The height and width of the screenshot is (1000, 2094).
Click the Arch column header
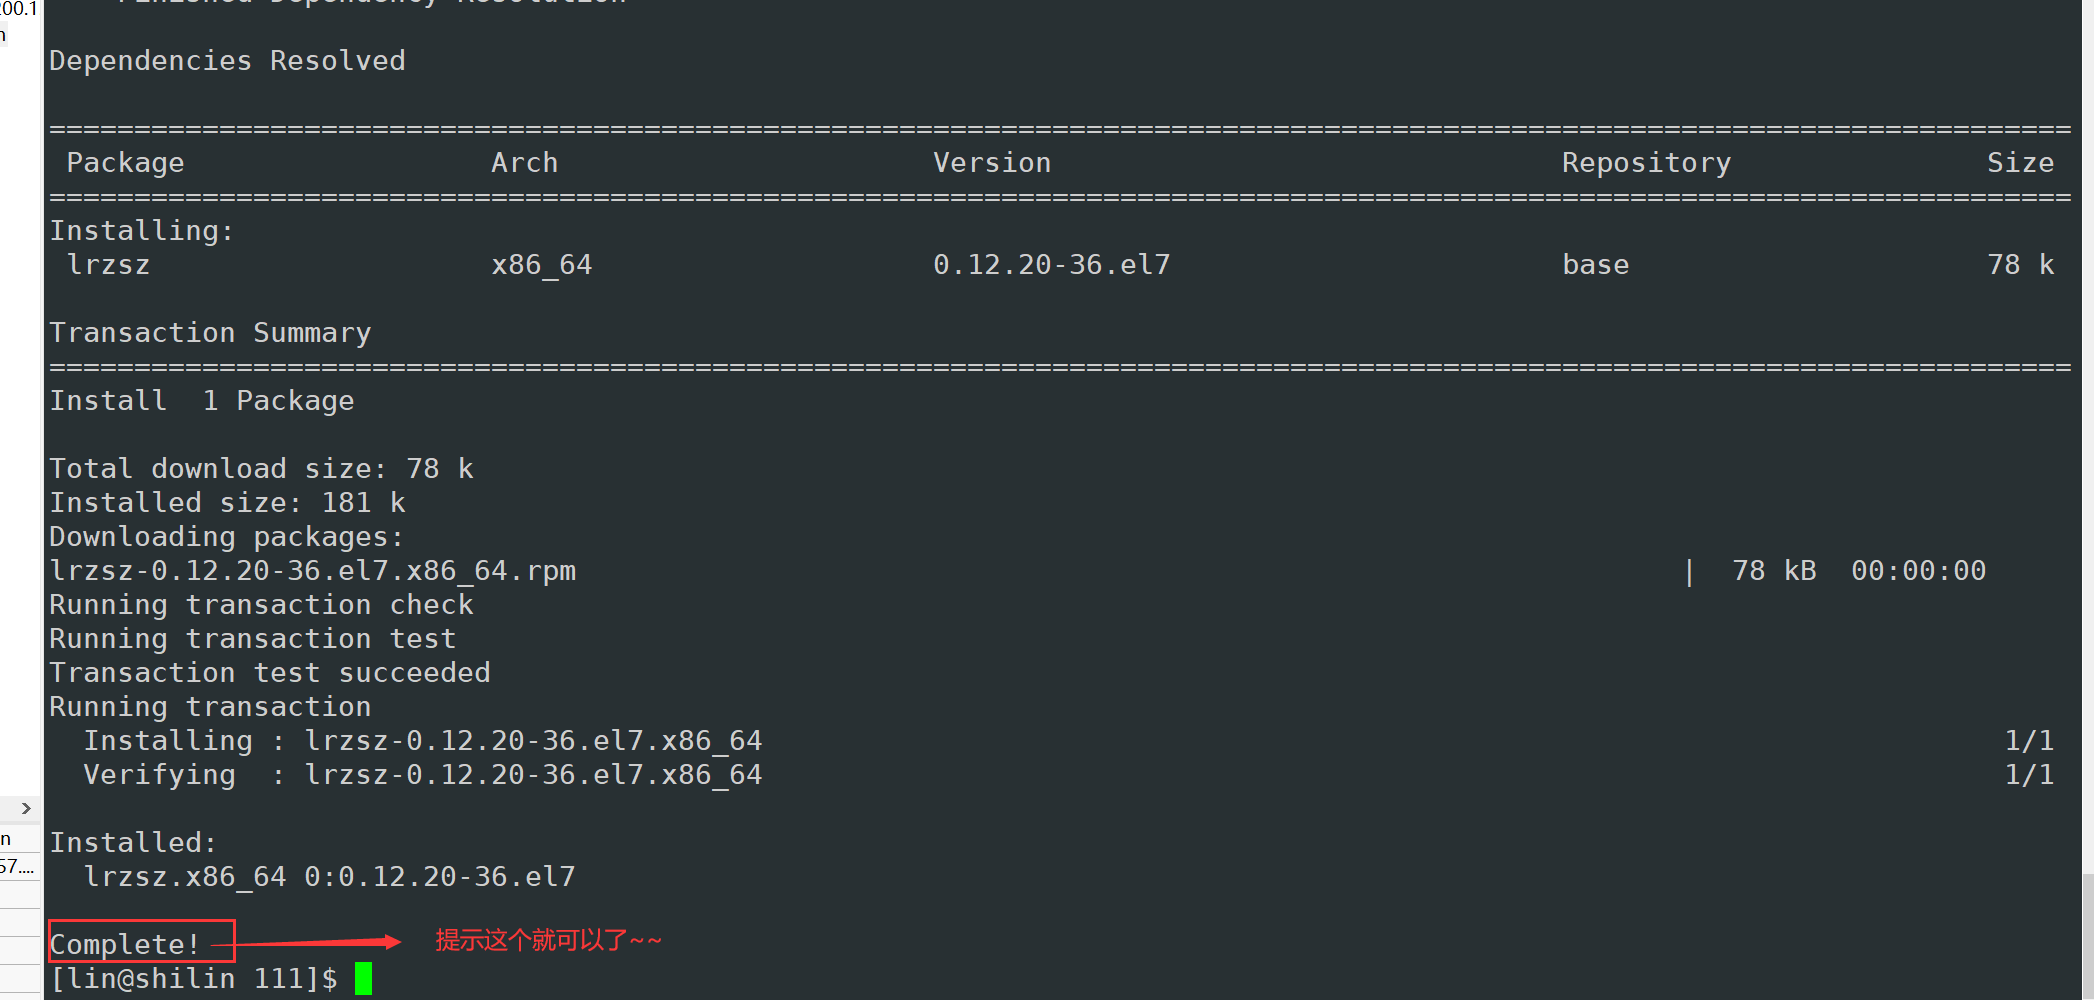click(x=524, y=163)
